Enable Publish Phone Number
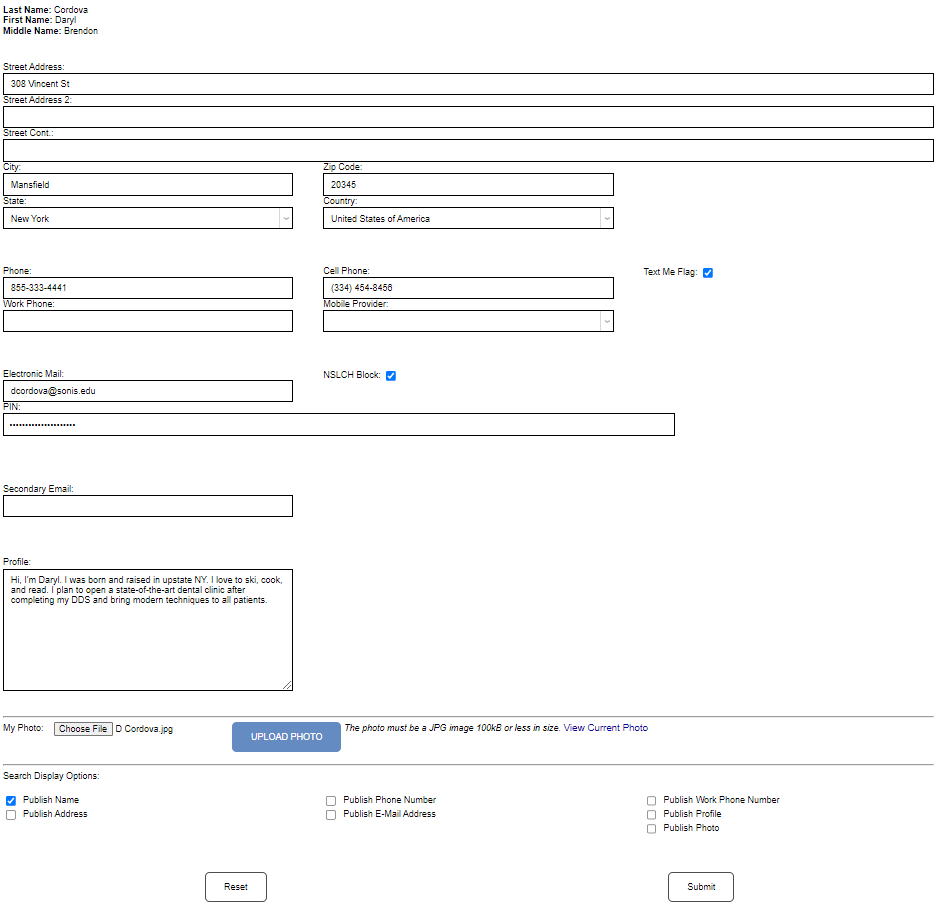 point(331,800)
